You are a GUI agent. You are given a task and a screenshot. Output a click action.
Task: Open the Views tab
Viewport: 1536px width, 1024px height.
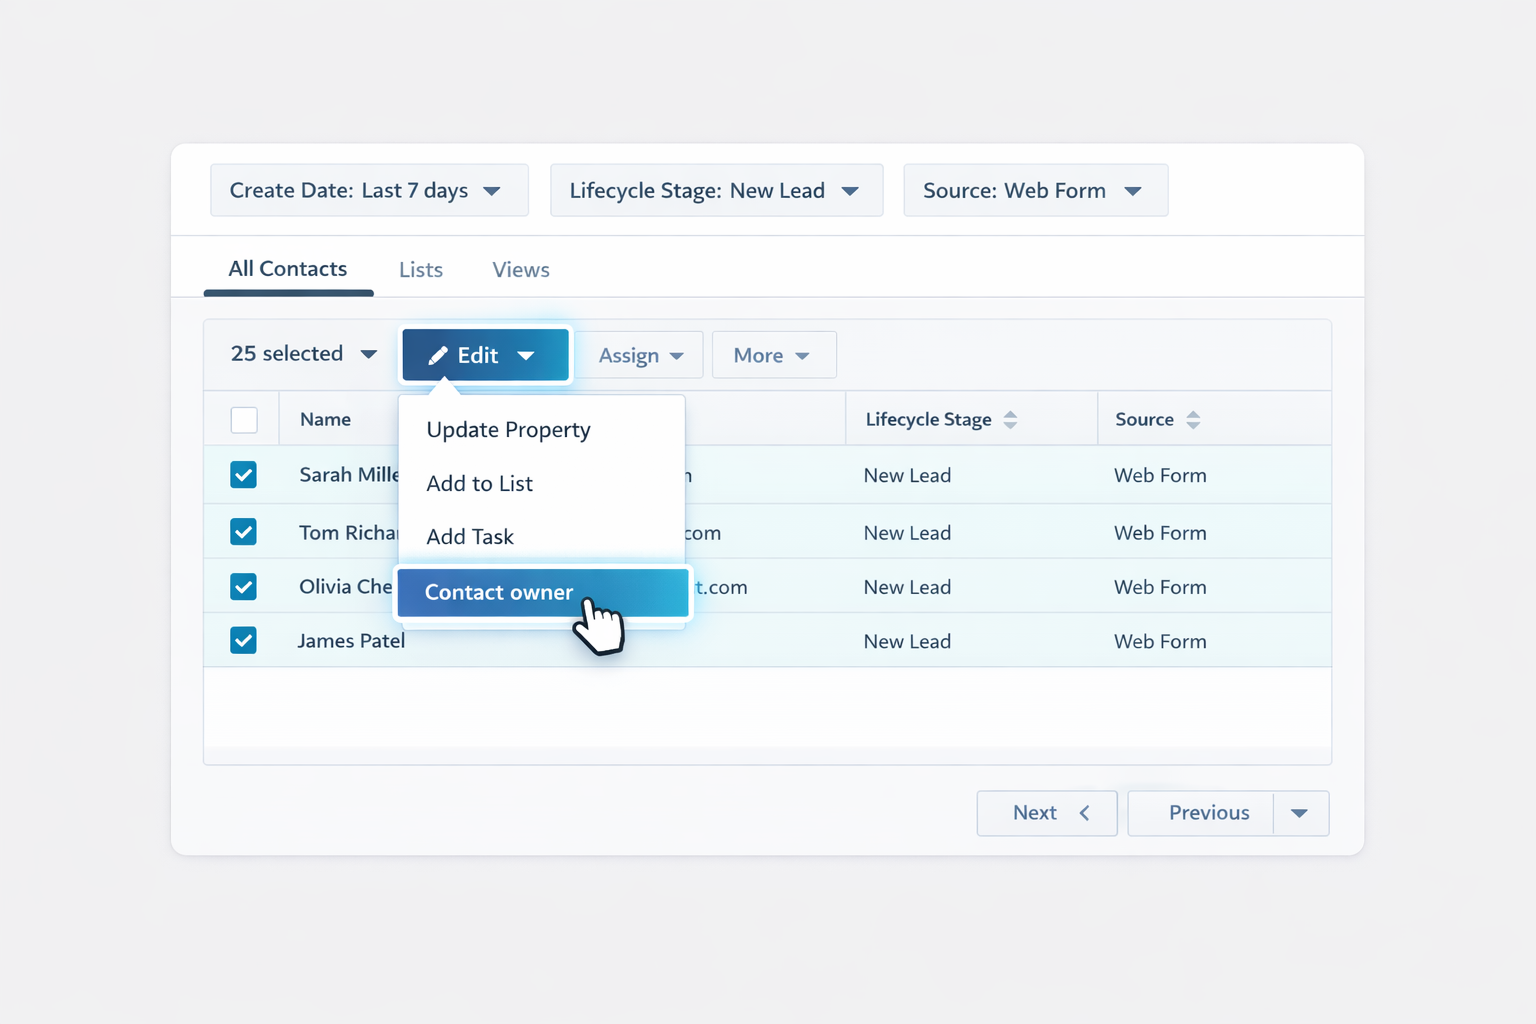tap(521, 270)
